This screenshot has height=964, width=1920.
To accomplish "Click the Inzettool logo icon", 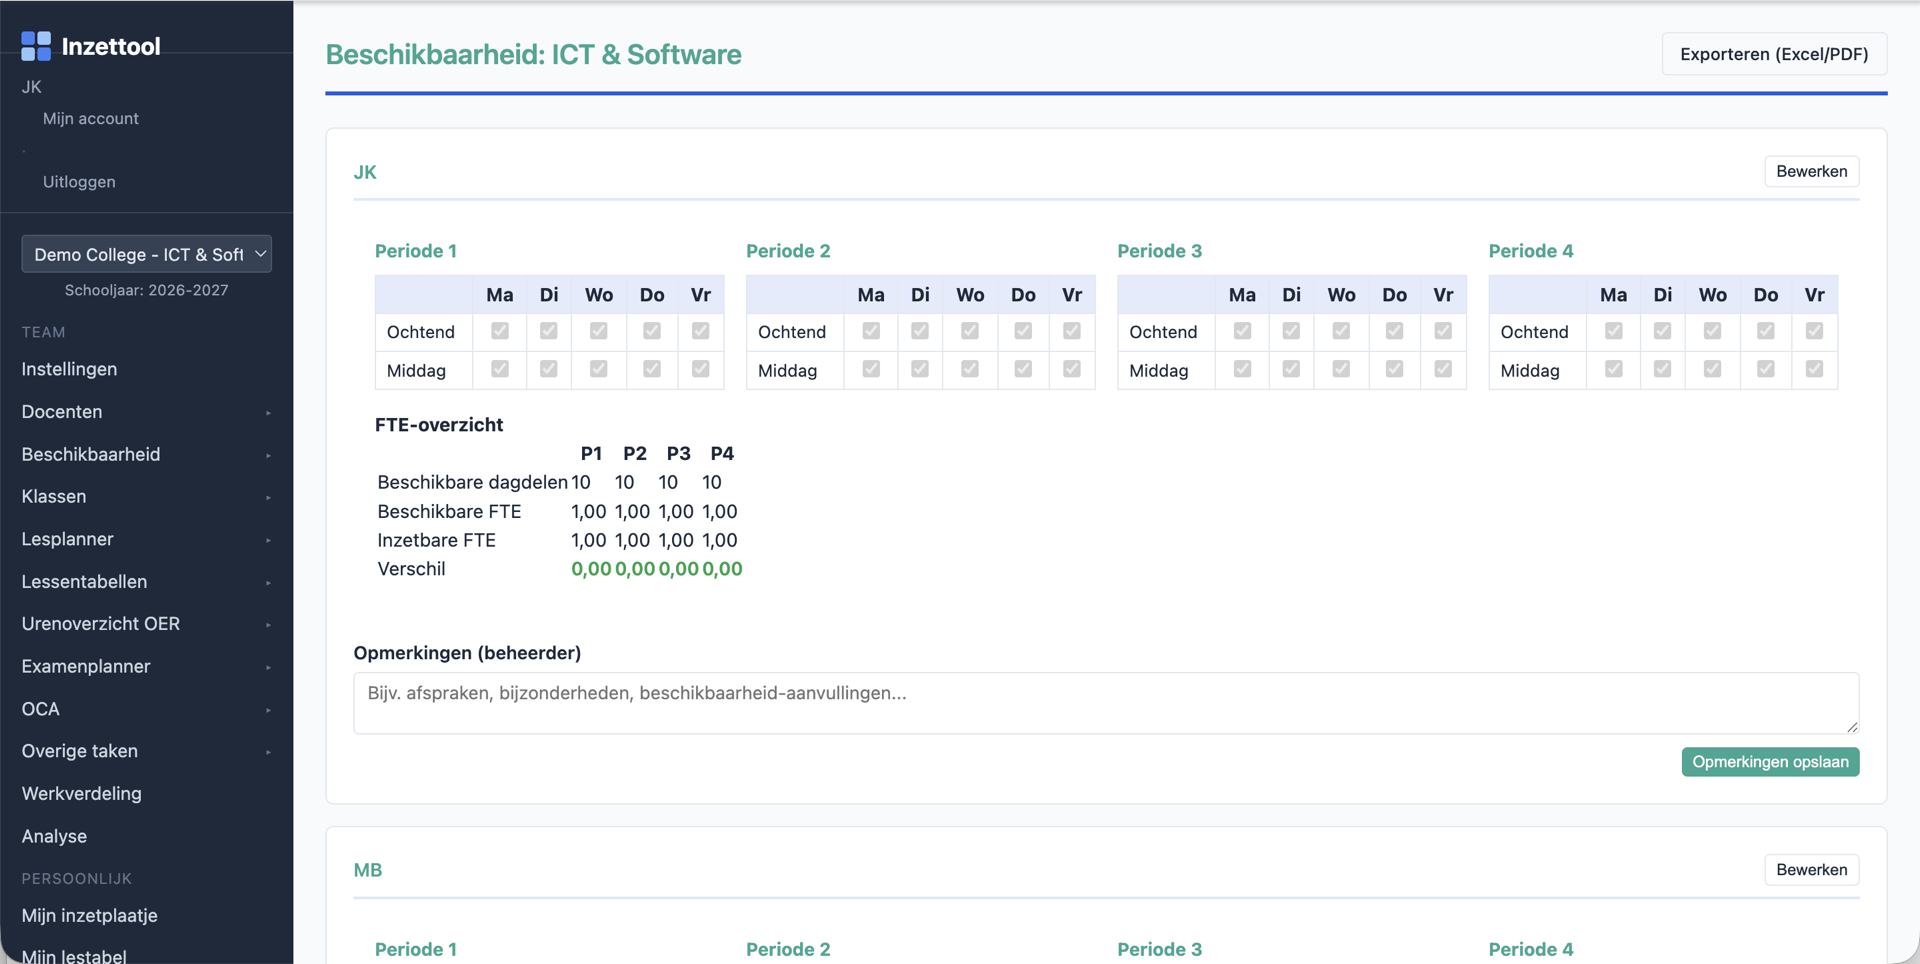I will pyautogui.click(x=36, y=46).
